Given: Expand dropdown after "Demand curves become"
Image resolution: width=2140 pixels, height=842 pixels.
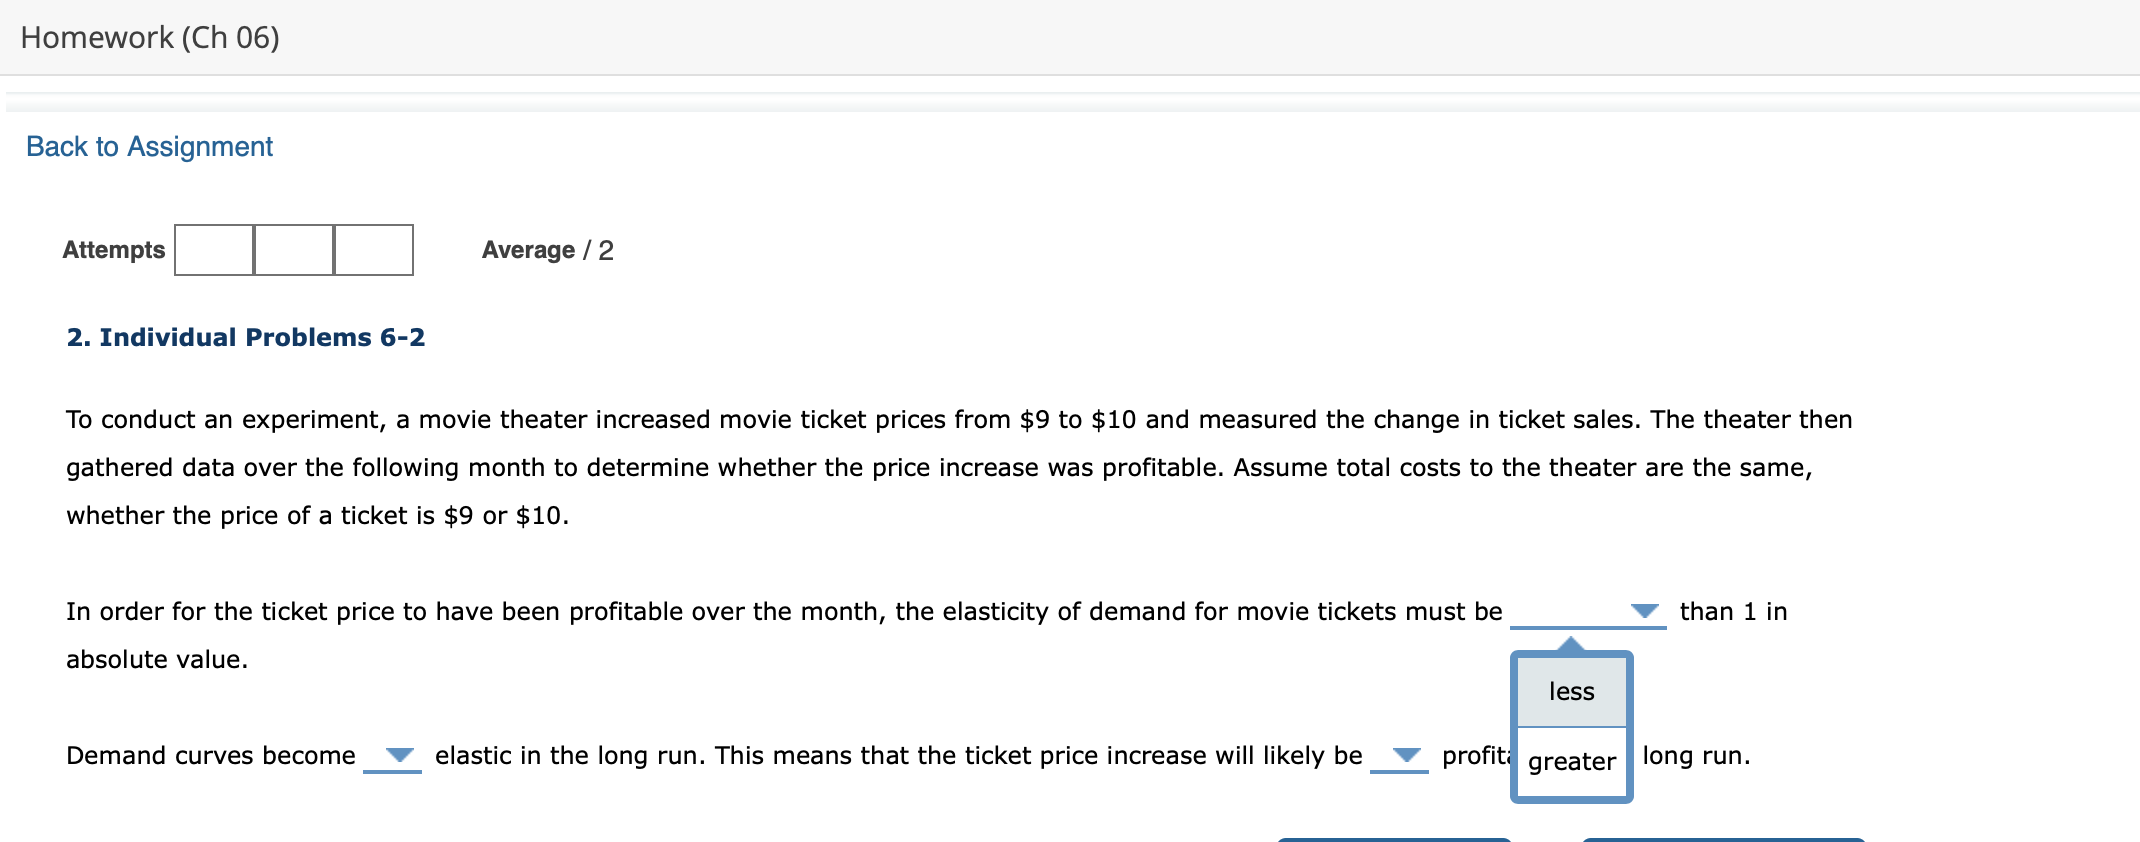Looking at the screenshot, I should click(x=392, y=755).
